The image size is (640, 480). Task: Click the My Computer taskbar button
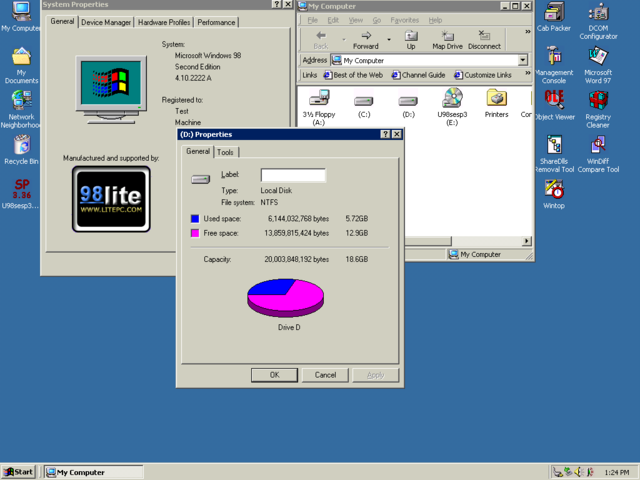pyautogui.click(x=94, y=472)
